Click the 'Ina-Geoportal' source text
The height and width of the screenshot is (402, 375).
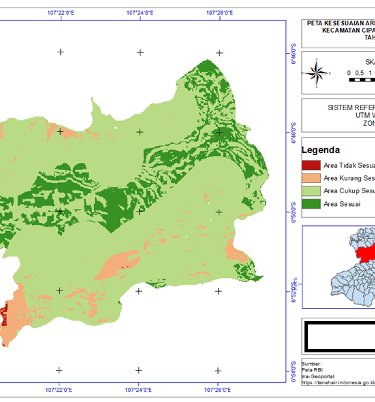pyautogui.click(x=318, y=376)
